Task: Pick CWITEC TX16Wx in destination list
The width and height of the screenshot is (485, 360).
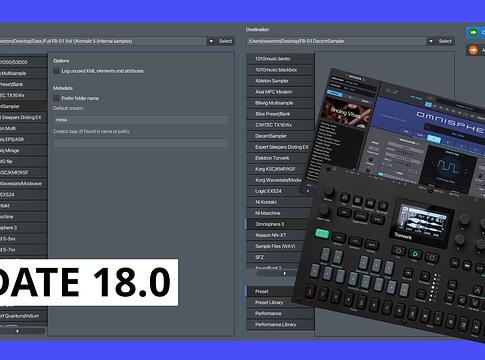Action: 280,125
